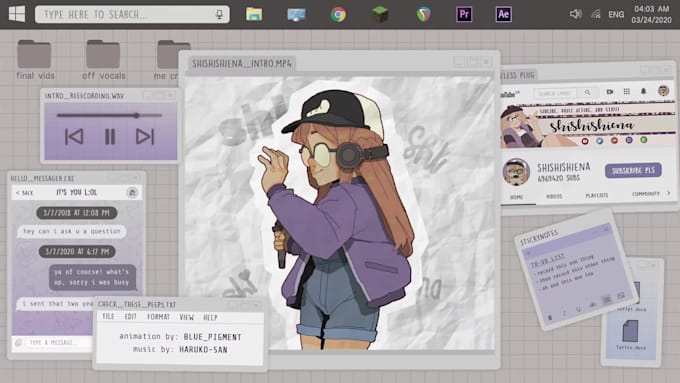Screen dimensions: 680x383
Task: Click the '3/7/2018 at 12:08 PM' timestamp
Action: pyautogui.click(x=77, y=213)
